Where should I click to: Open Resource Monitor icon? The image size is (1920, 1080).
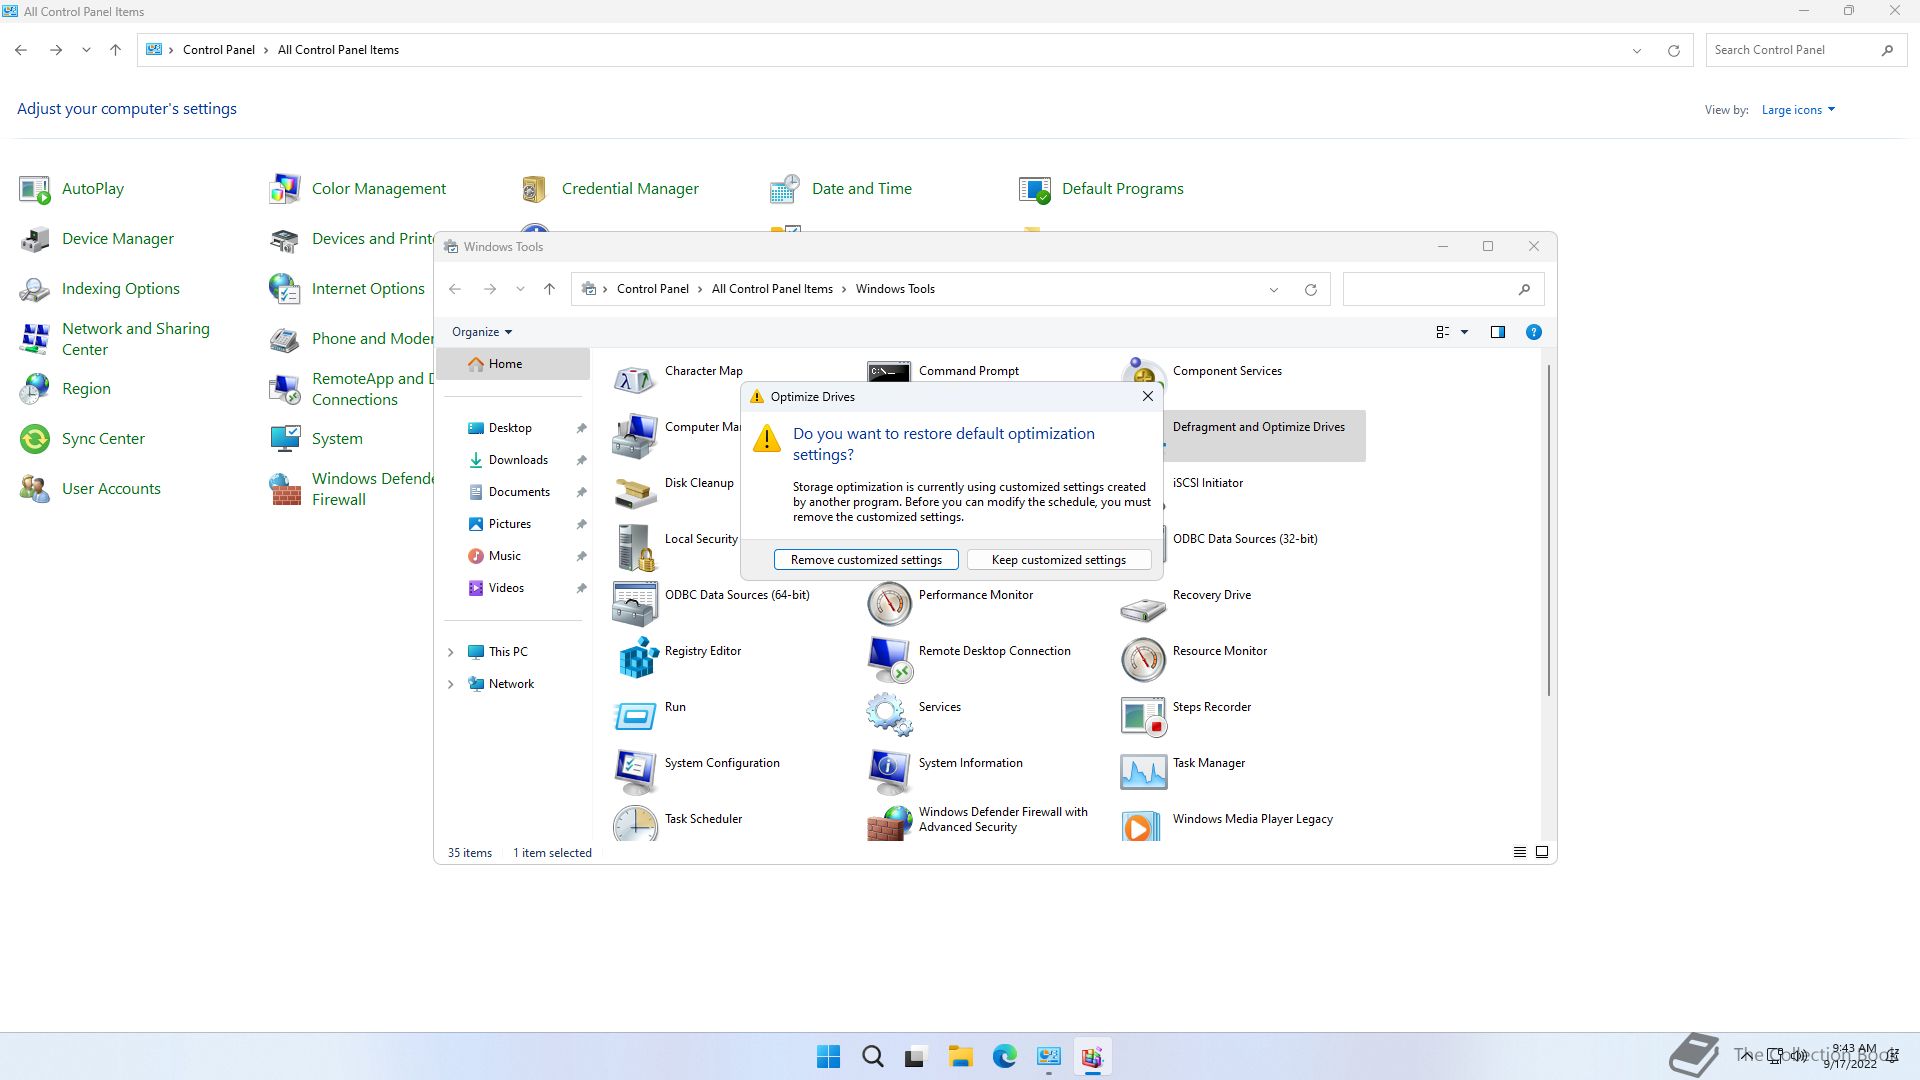1143,660
